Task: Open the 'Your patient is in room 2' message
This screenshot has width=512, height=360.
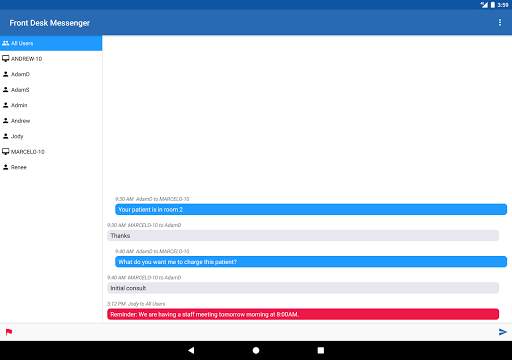Action: 311,209
